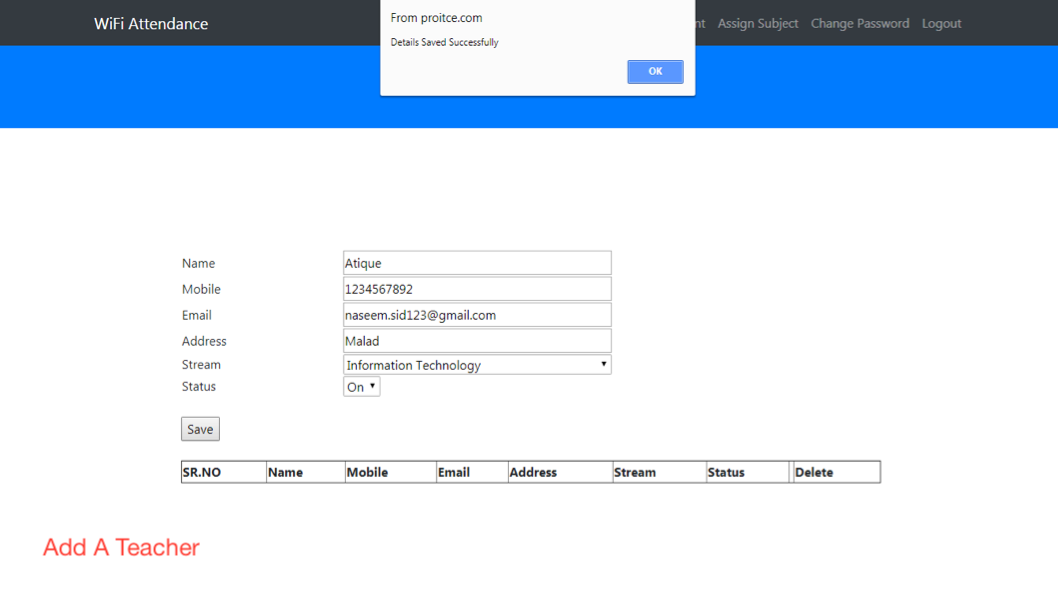
Task: Click OK in the saved successfully alert
Action: 655,72
